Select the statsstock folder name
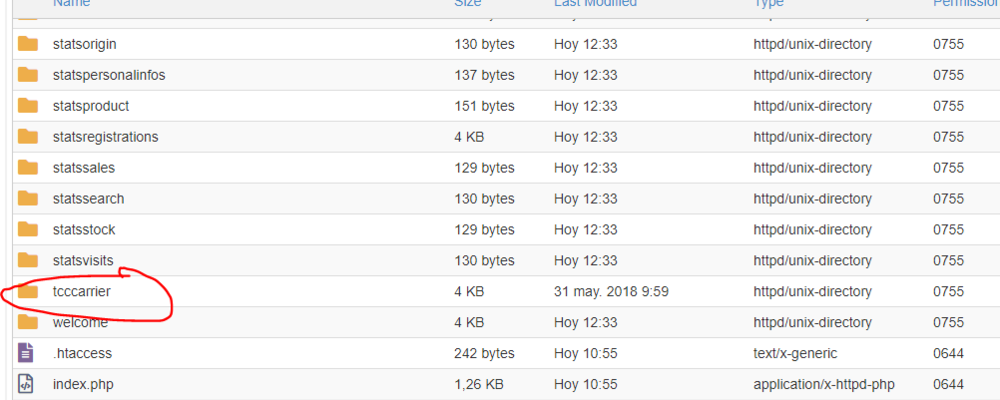Image resolution: width=1000 pixels, height=400 pixels. click(x=84, y=230)
